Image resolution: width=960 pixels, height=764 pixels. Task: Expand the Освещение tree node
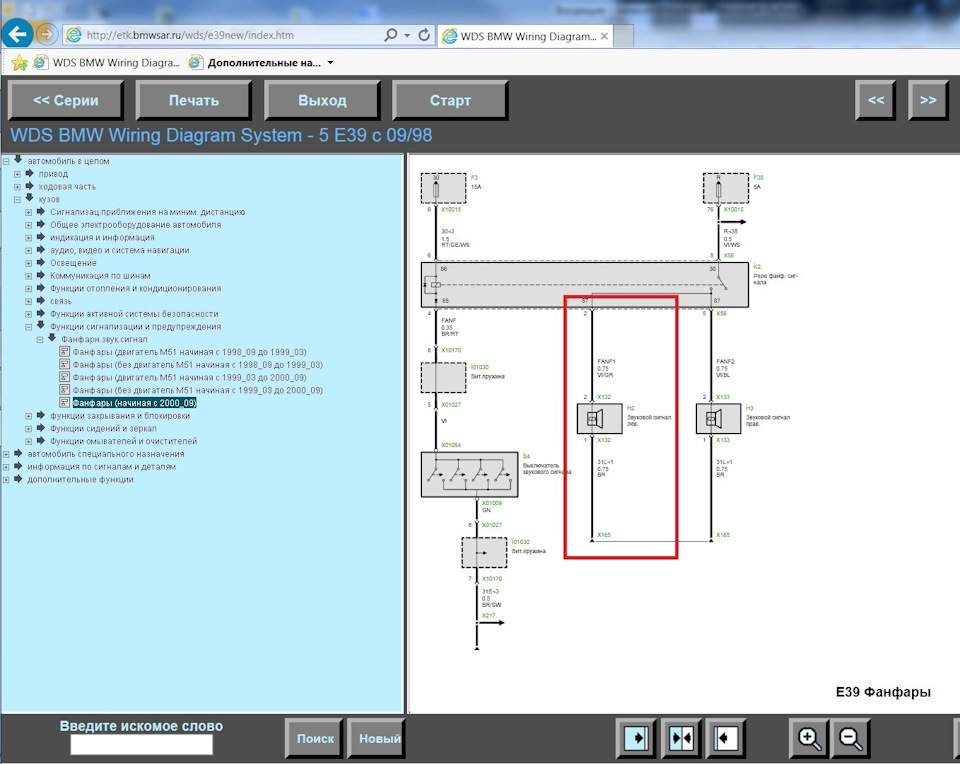[x=28, y=263]
